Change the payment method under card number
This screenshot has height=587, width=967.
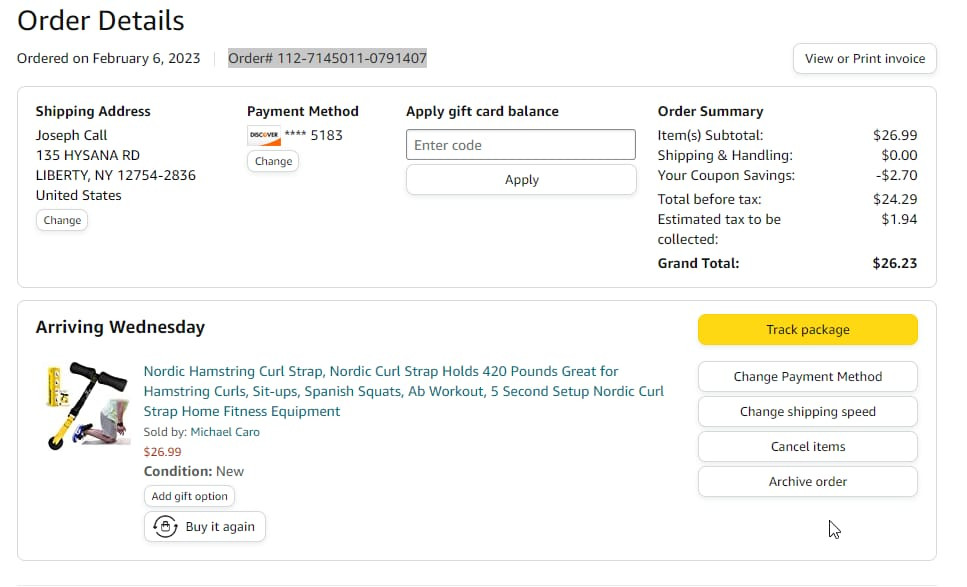tap(273, 161)
